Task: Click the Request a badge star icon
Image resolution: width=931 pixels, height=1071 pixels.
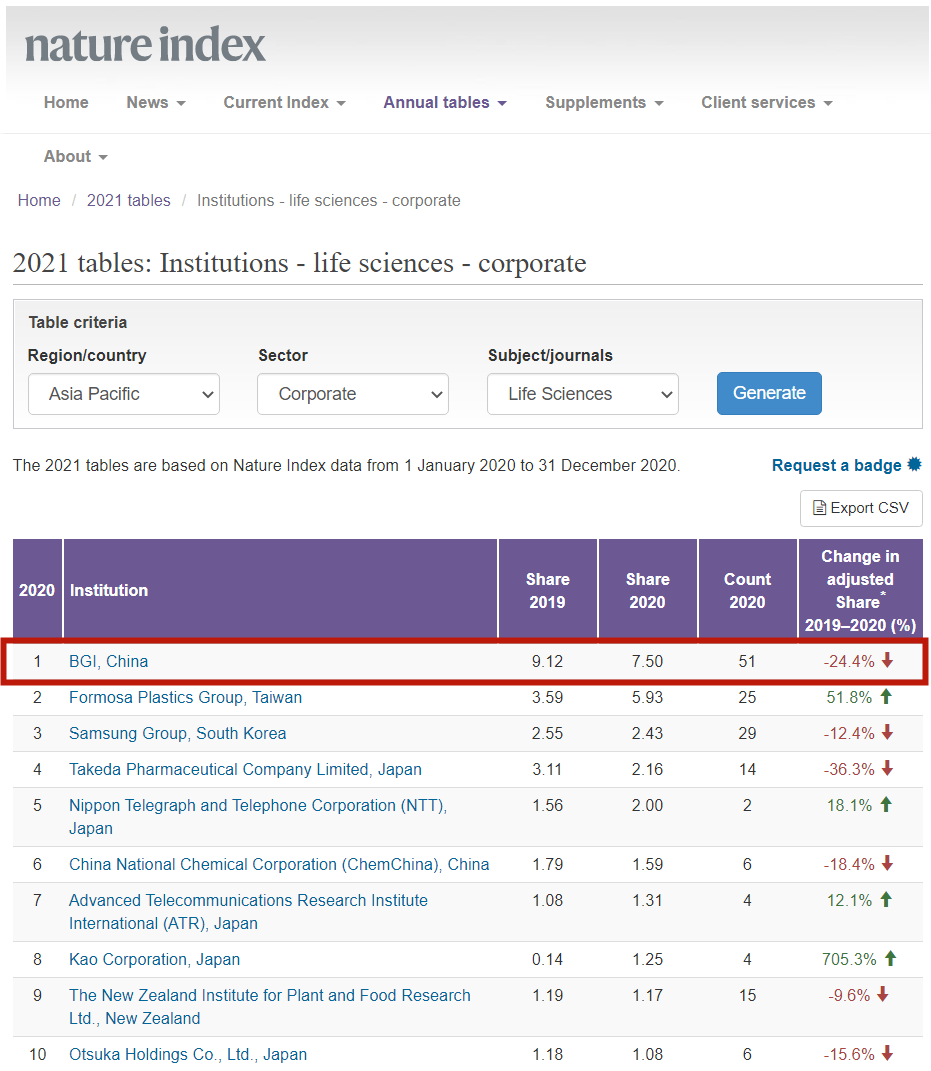Action: 915,464
